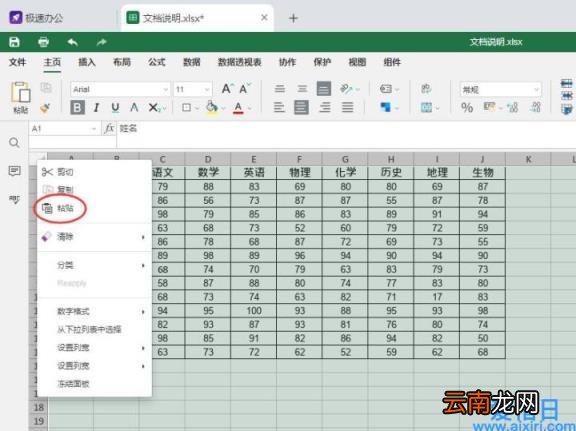Click the fx insert function icon
Viewport: 576px width, 431px height.
point(109,129)
